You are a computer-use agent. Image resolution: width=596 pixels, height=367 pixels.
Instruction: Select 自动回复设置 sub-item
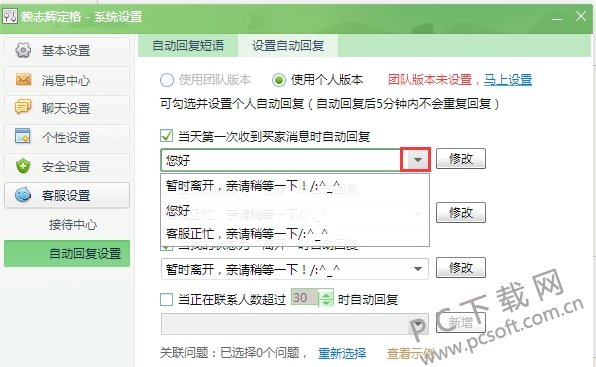click(67, 253)
